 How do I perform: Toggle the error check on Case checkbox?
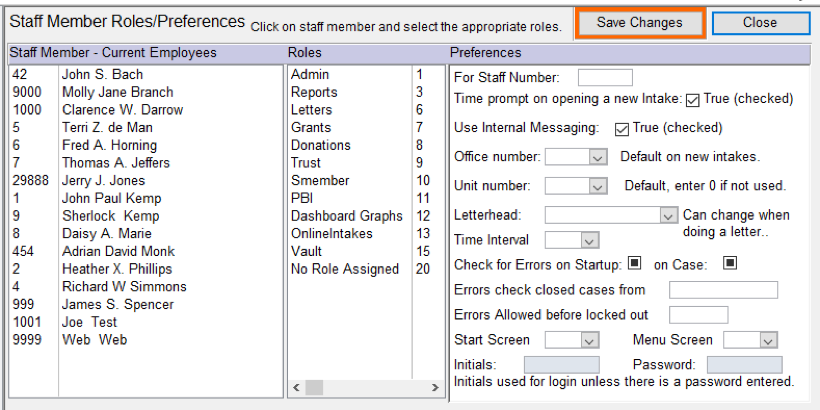(x=729, y=264)
